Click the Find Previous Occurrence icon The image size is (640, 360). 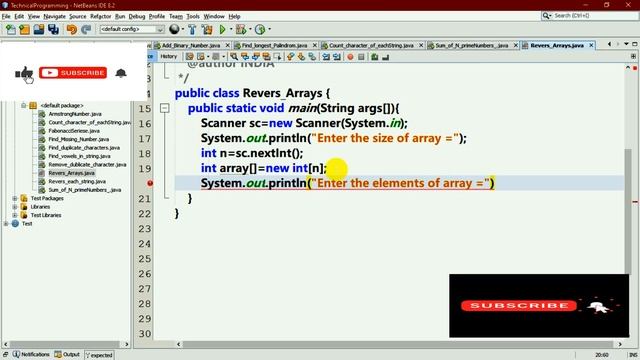245,57
